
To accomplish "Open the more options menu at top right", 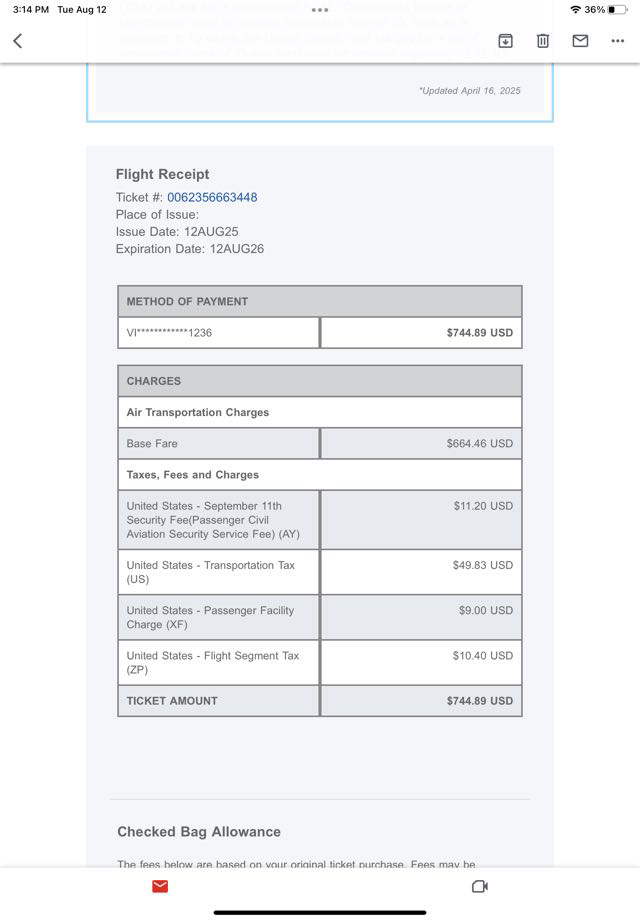I will click(617, 41).
